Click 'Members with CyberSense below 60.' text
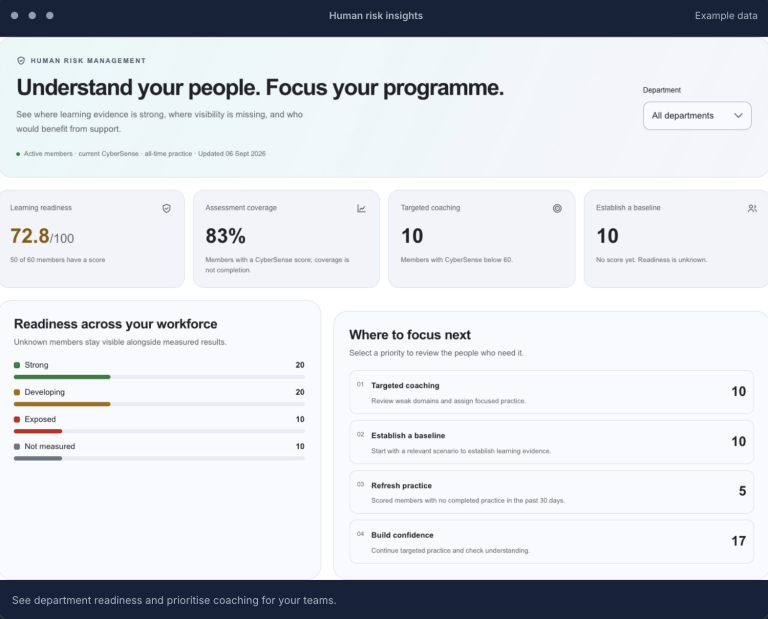 [x=456, y=260]
